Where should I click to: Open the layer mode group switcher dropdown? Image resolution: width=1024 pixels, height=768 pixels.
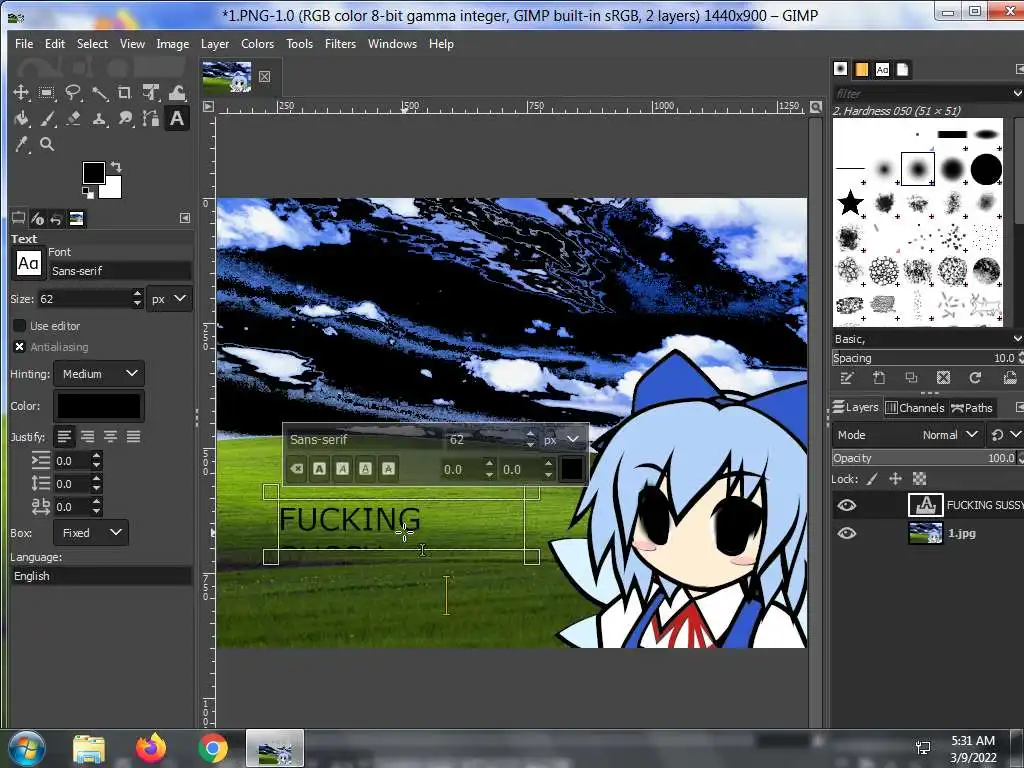pos(1005,435)
